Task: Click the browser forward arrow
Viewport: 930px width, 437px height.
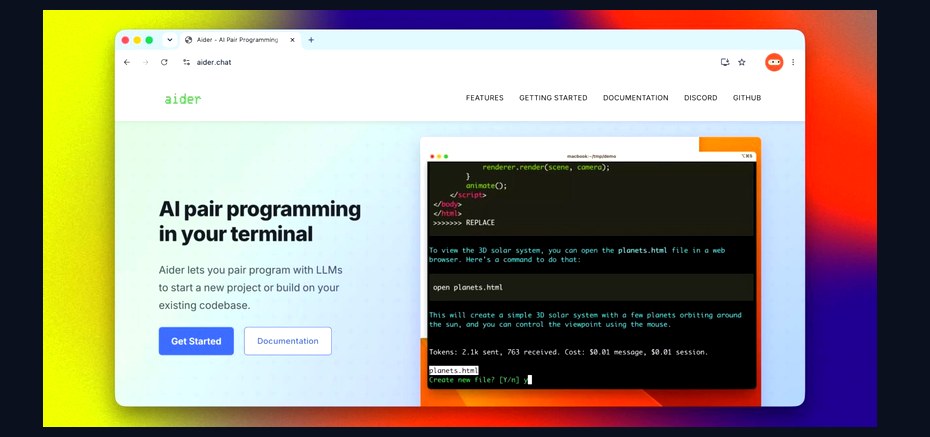Action: click(145, 62)
